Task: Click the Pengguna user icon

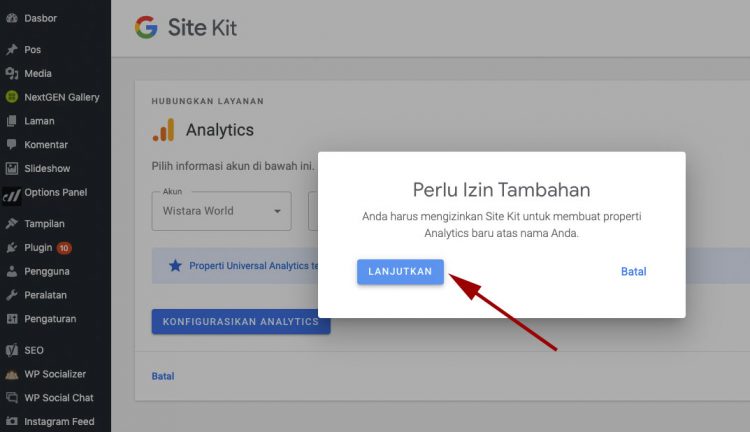Action: pos(12,271)
